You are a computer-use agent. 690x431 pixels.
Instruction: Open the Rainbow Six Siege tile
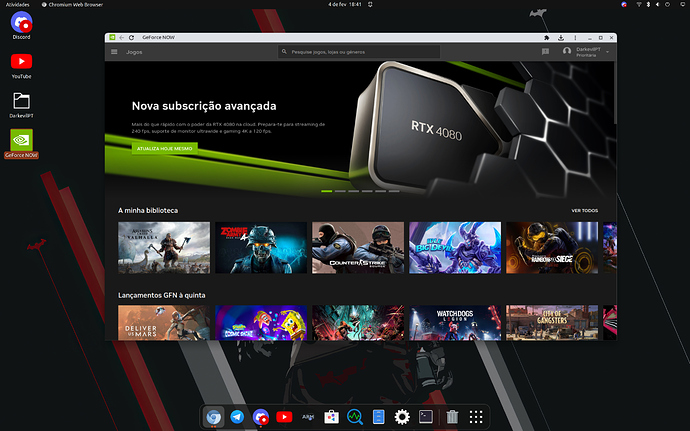point(552,247)
